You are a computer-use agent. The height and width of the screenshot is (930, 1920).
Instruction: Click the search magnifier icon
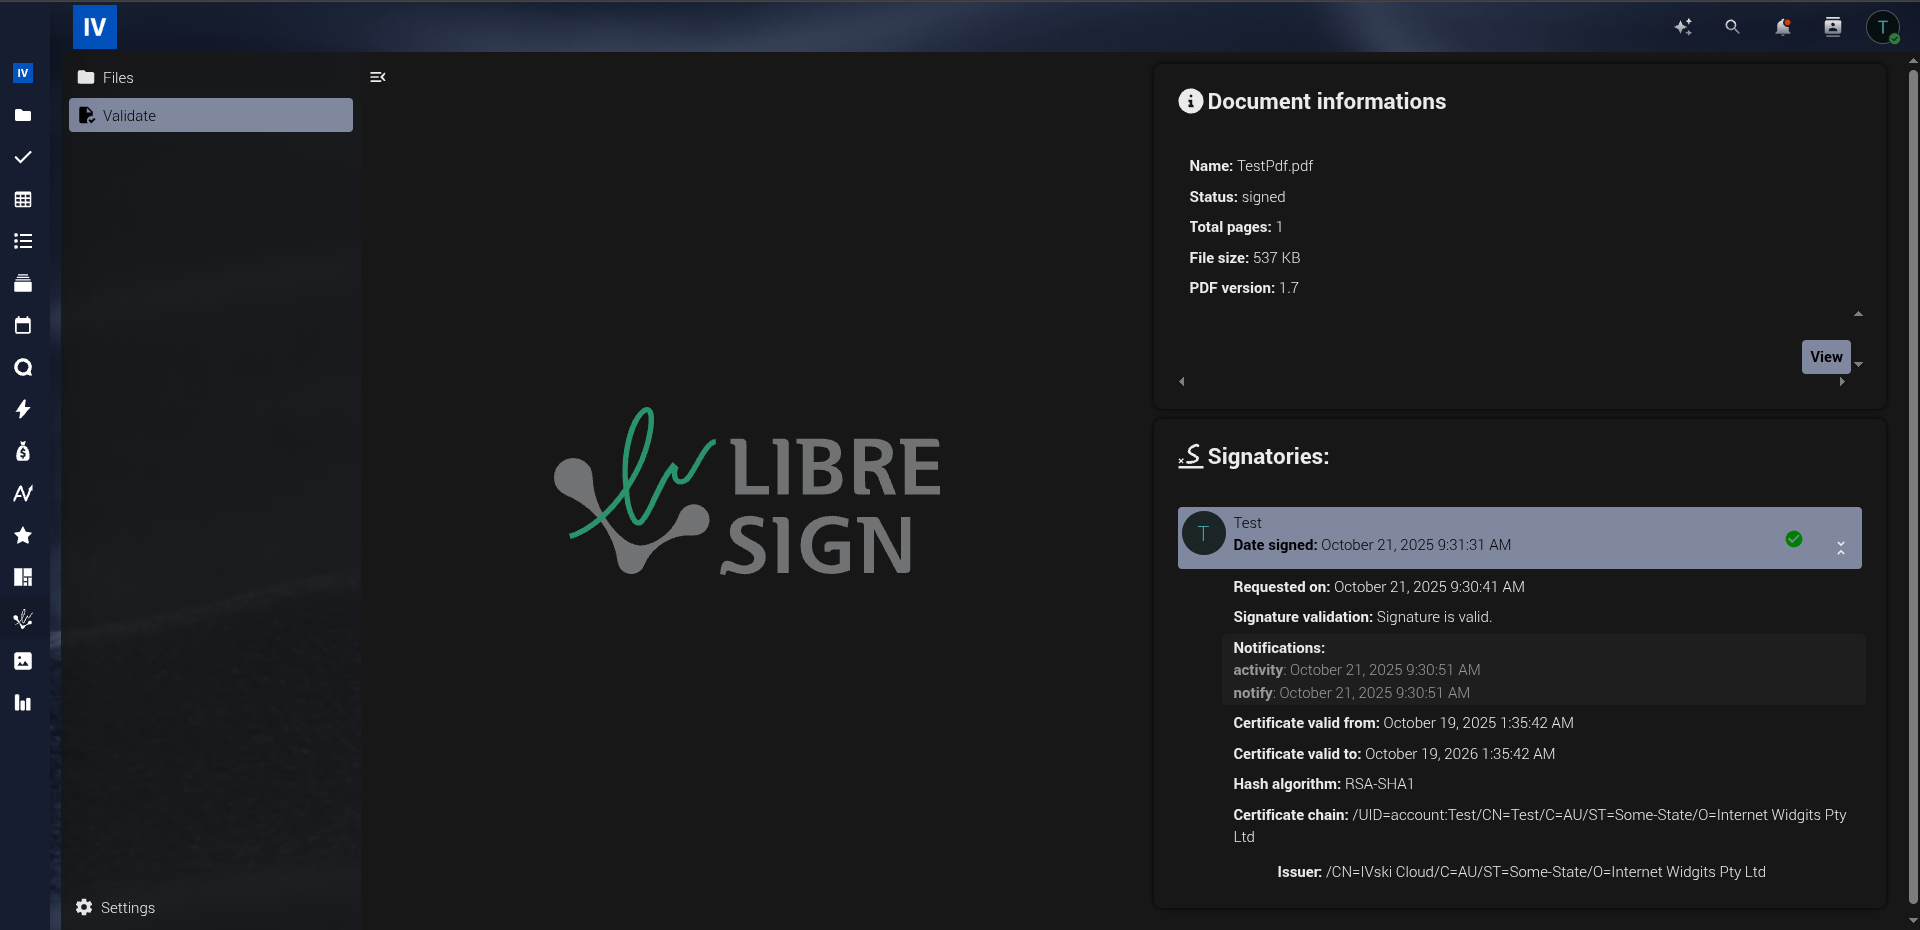pos(1732,27)
